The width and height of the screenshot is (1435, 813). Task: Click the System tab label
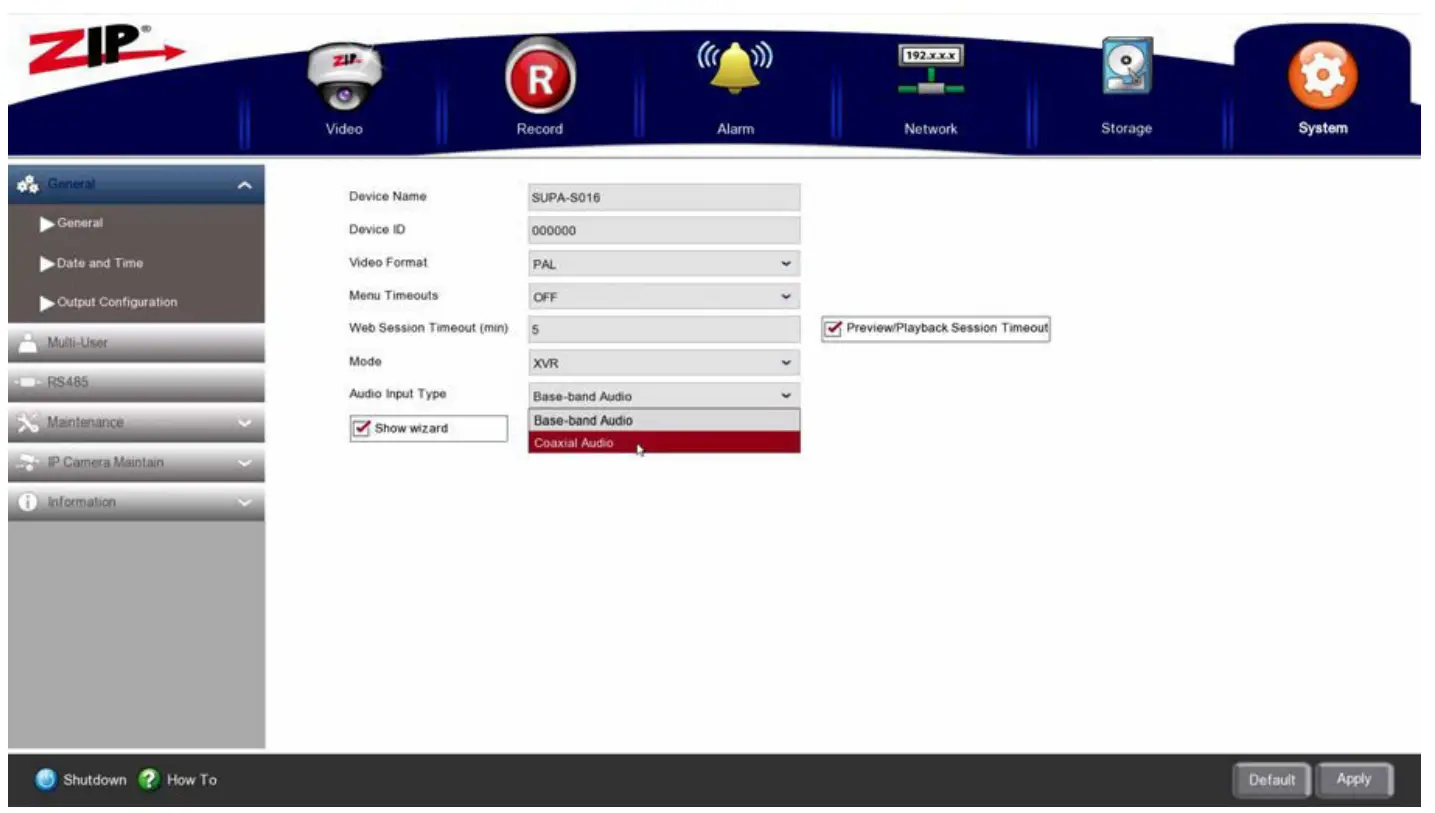click(x=1323, y=128)
